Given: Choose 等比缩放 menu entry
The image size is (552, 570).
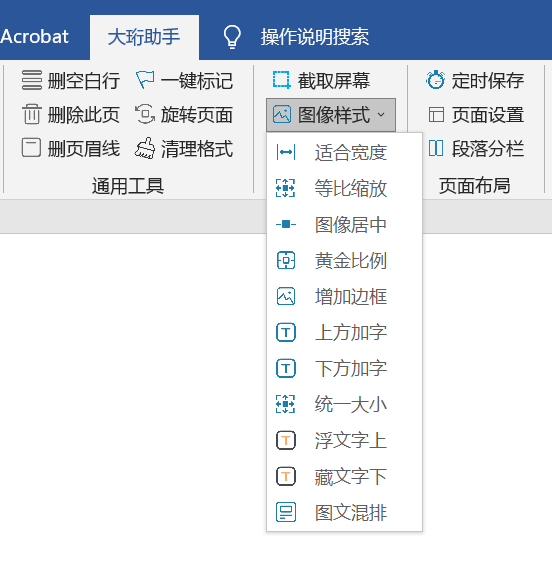Looking at the screenshot, I should click(x=344, y=188).
